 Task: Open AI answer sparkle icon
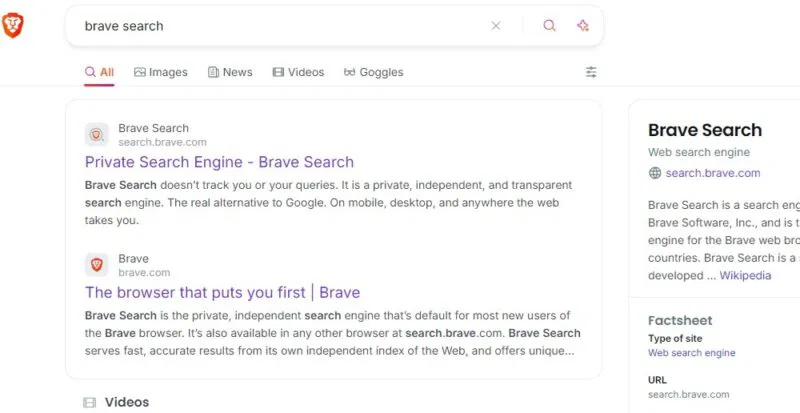583,26
